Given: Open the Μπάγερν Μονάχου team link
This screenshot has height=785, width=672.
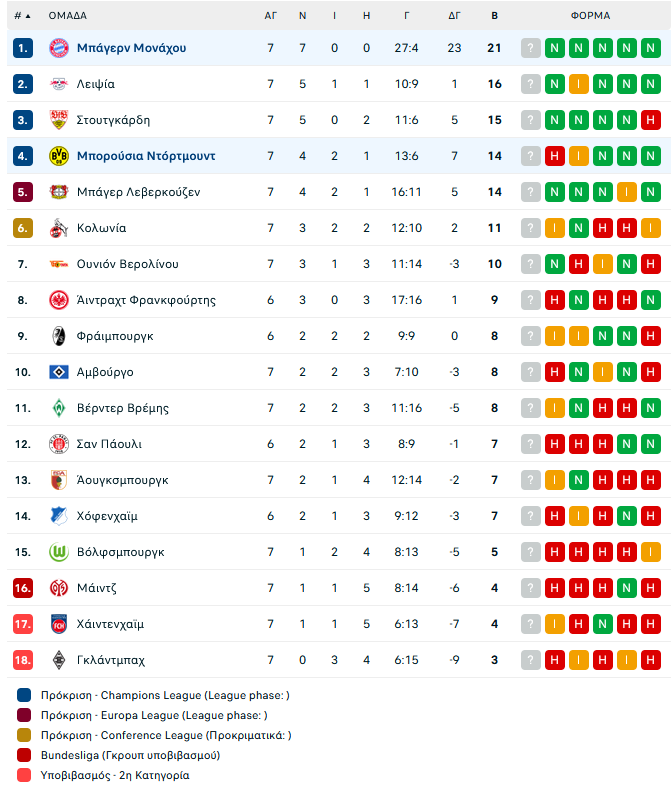Looking at the screenshot, I should (x=131, y=48).
